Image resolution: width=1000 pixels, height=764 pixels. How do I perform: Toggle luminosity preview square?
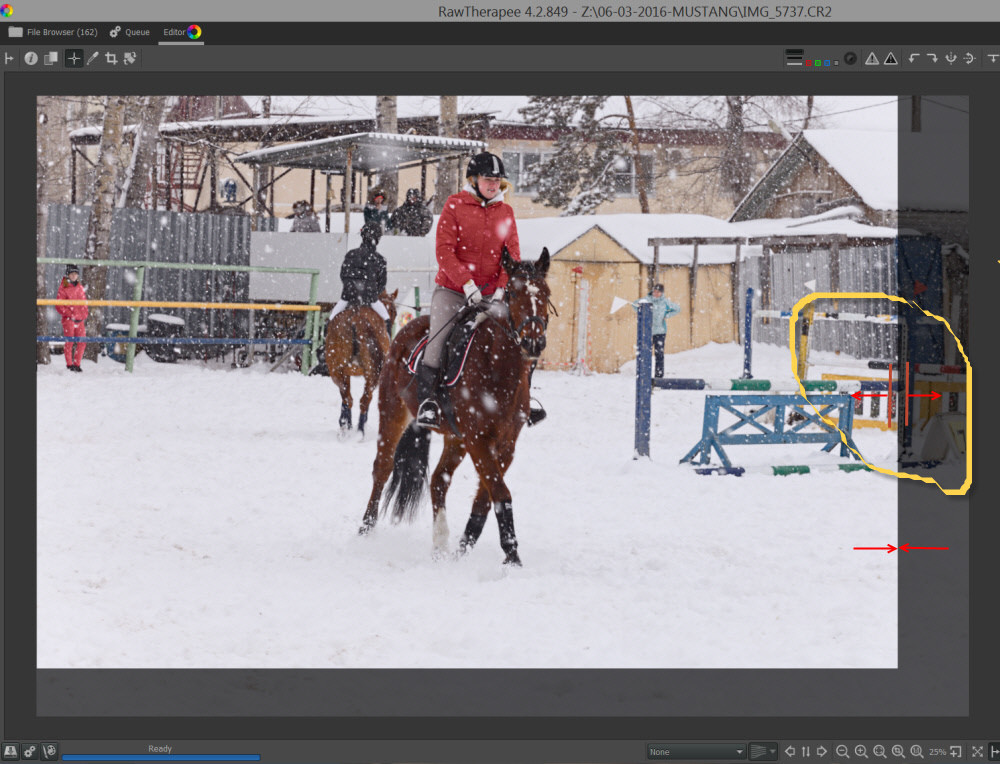(x=836, y=62)
